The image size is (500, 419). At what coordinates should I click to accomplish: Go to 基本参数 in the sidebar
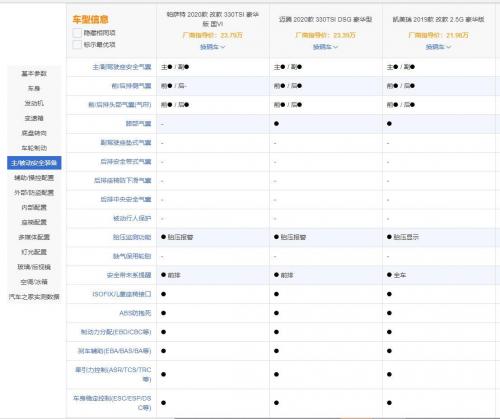(34, 73)
